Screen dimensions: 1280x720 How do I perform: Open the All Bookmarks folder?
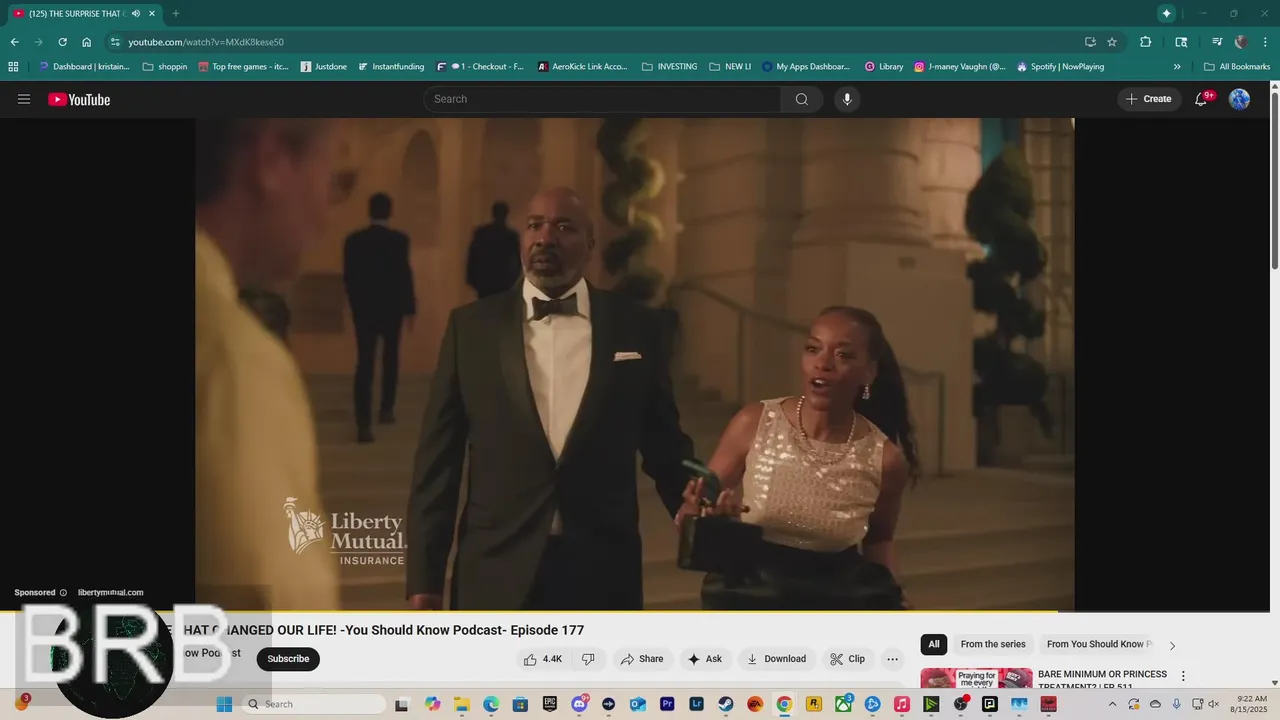(x=1237, y=67)
